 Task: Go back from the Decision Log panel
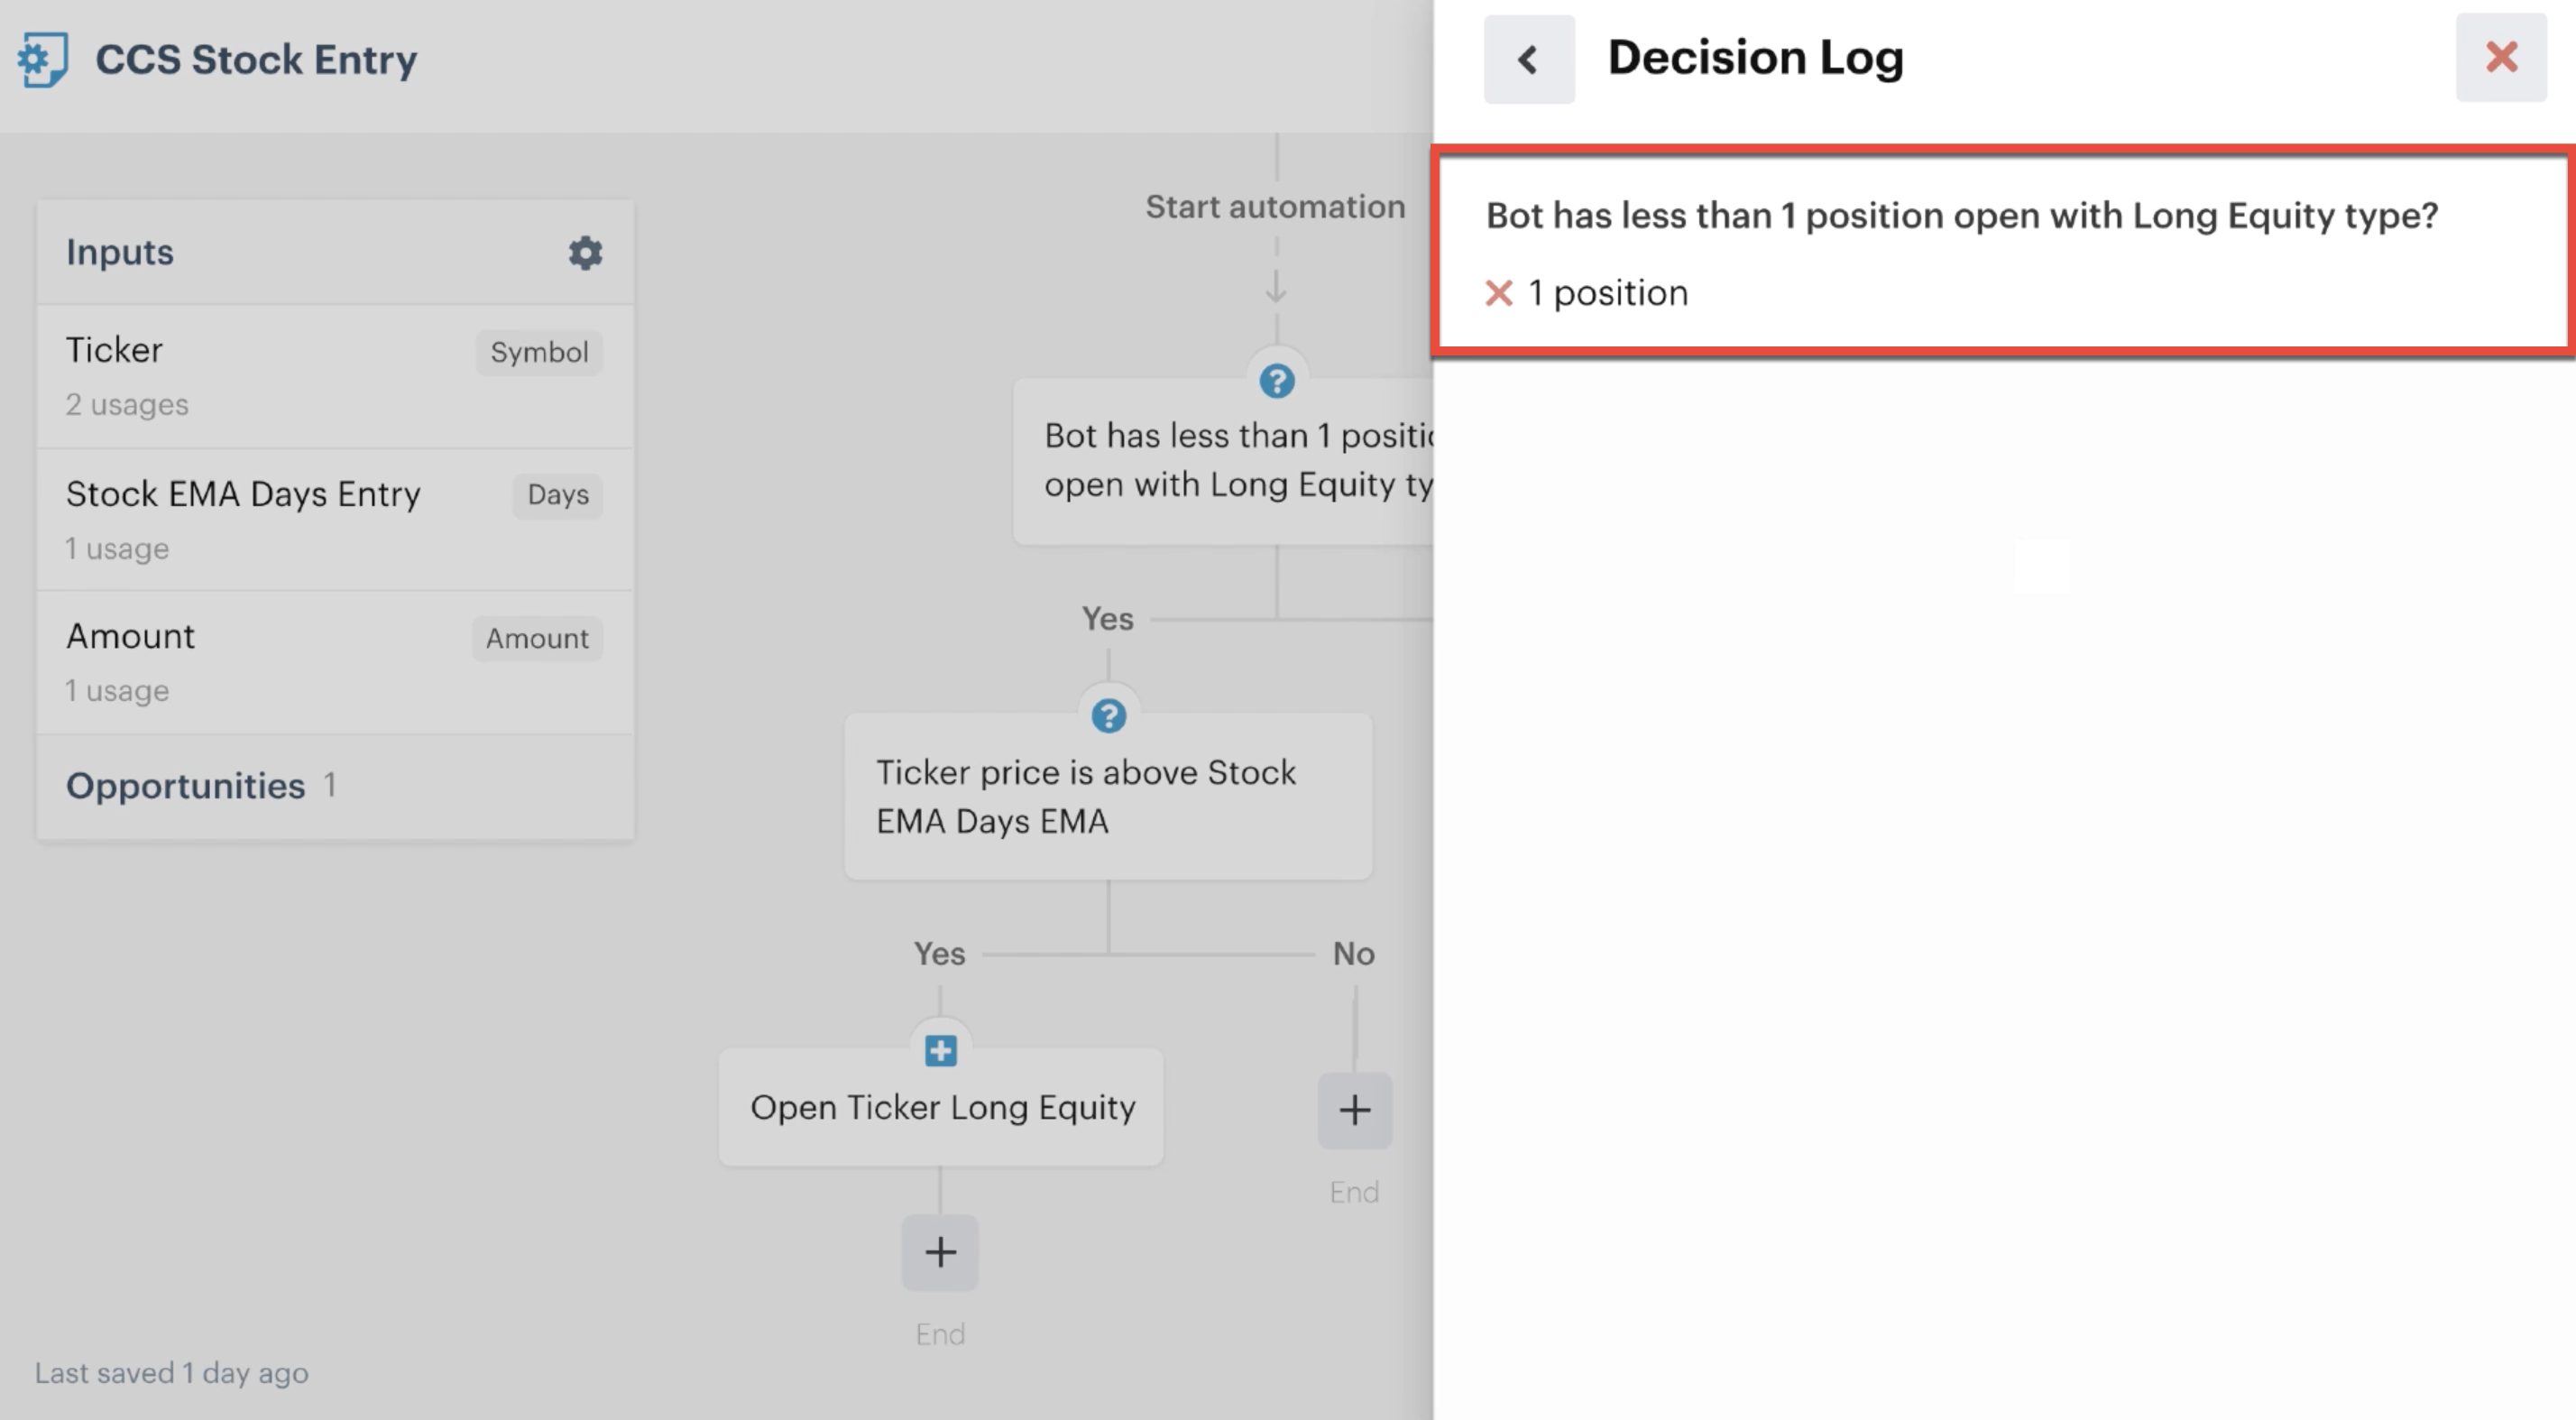point(1529,59)
